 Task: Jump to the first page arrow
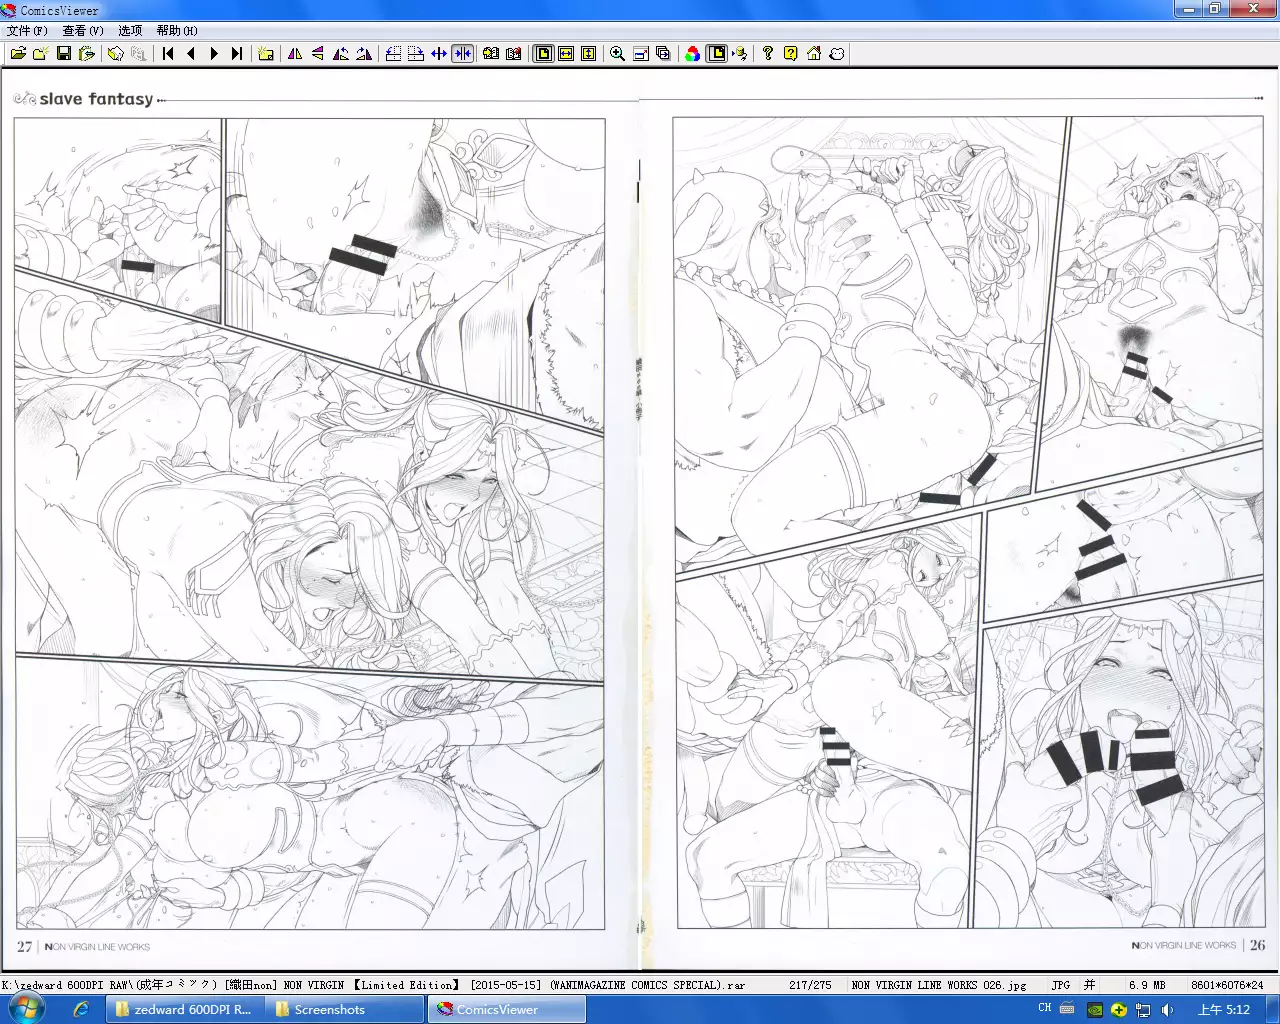tap(168, 54)
